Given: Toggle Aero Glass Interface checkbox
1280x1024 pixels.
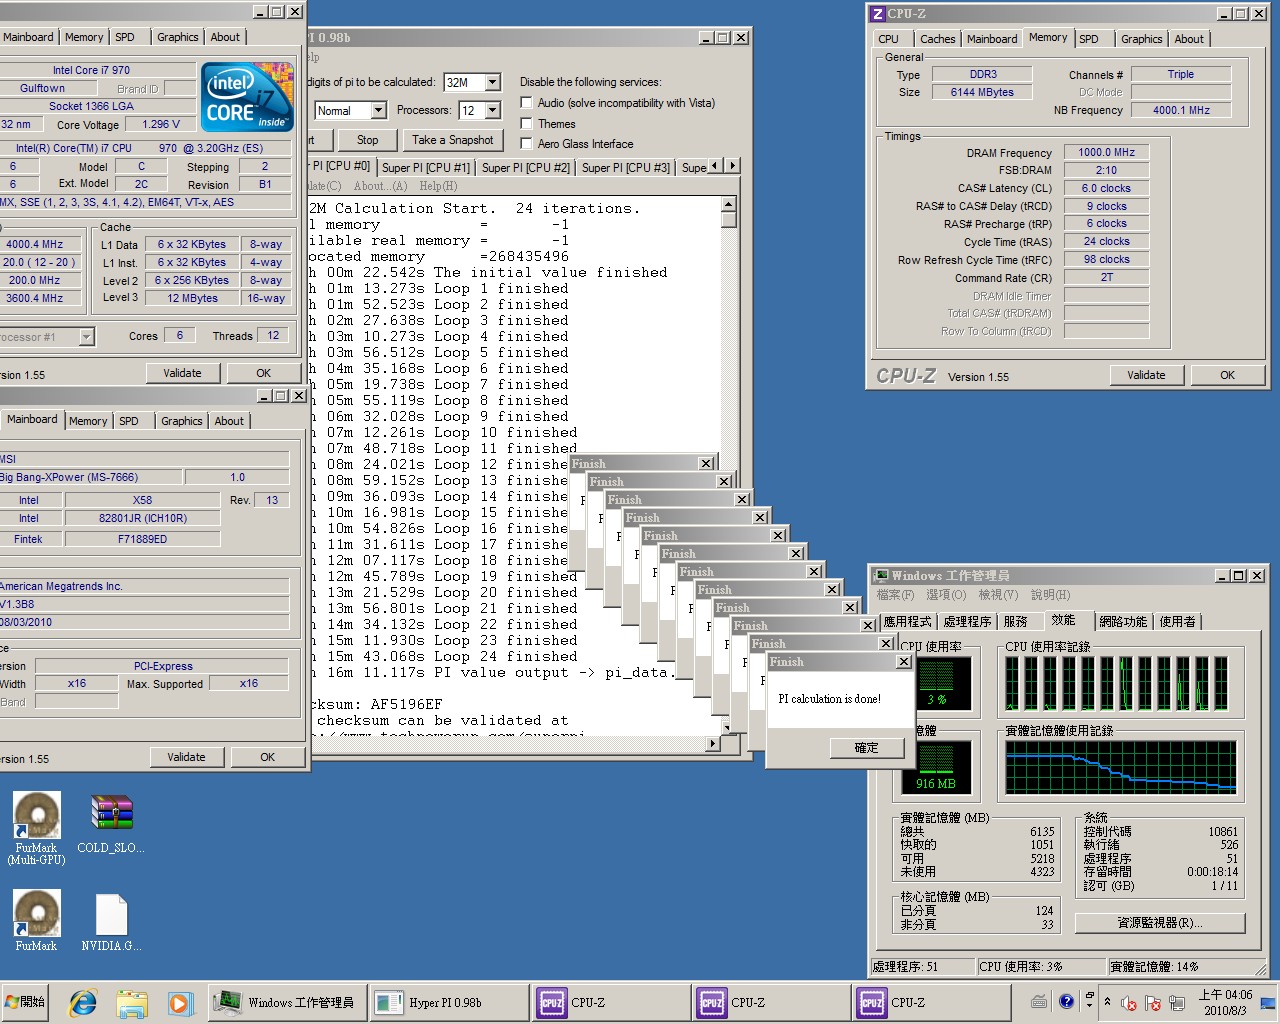Looking at the screenshot, I should pos(527,144).
